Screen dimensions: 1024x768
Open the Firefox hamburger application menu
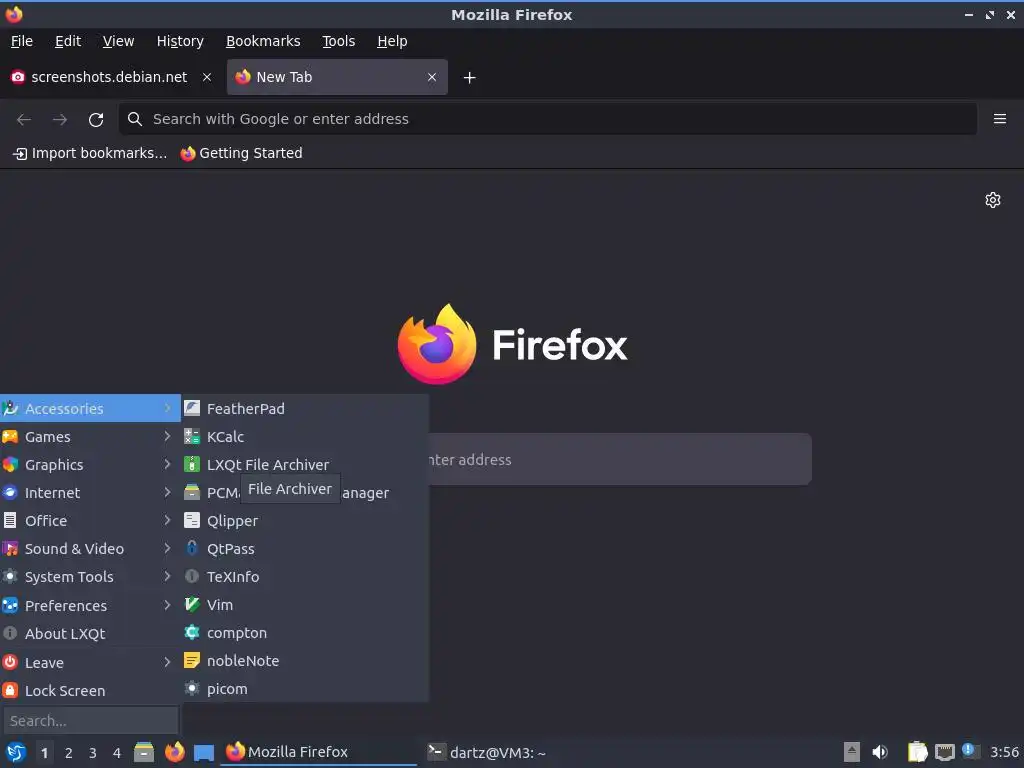pos(1000,119)
